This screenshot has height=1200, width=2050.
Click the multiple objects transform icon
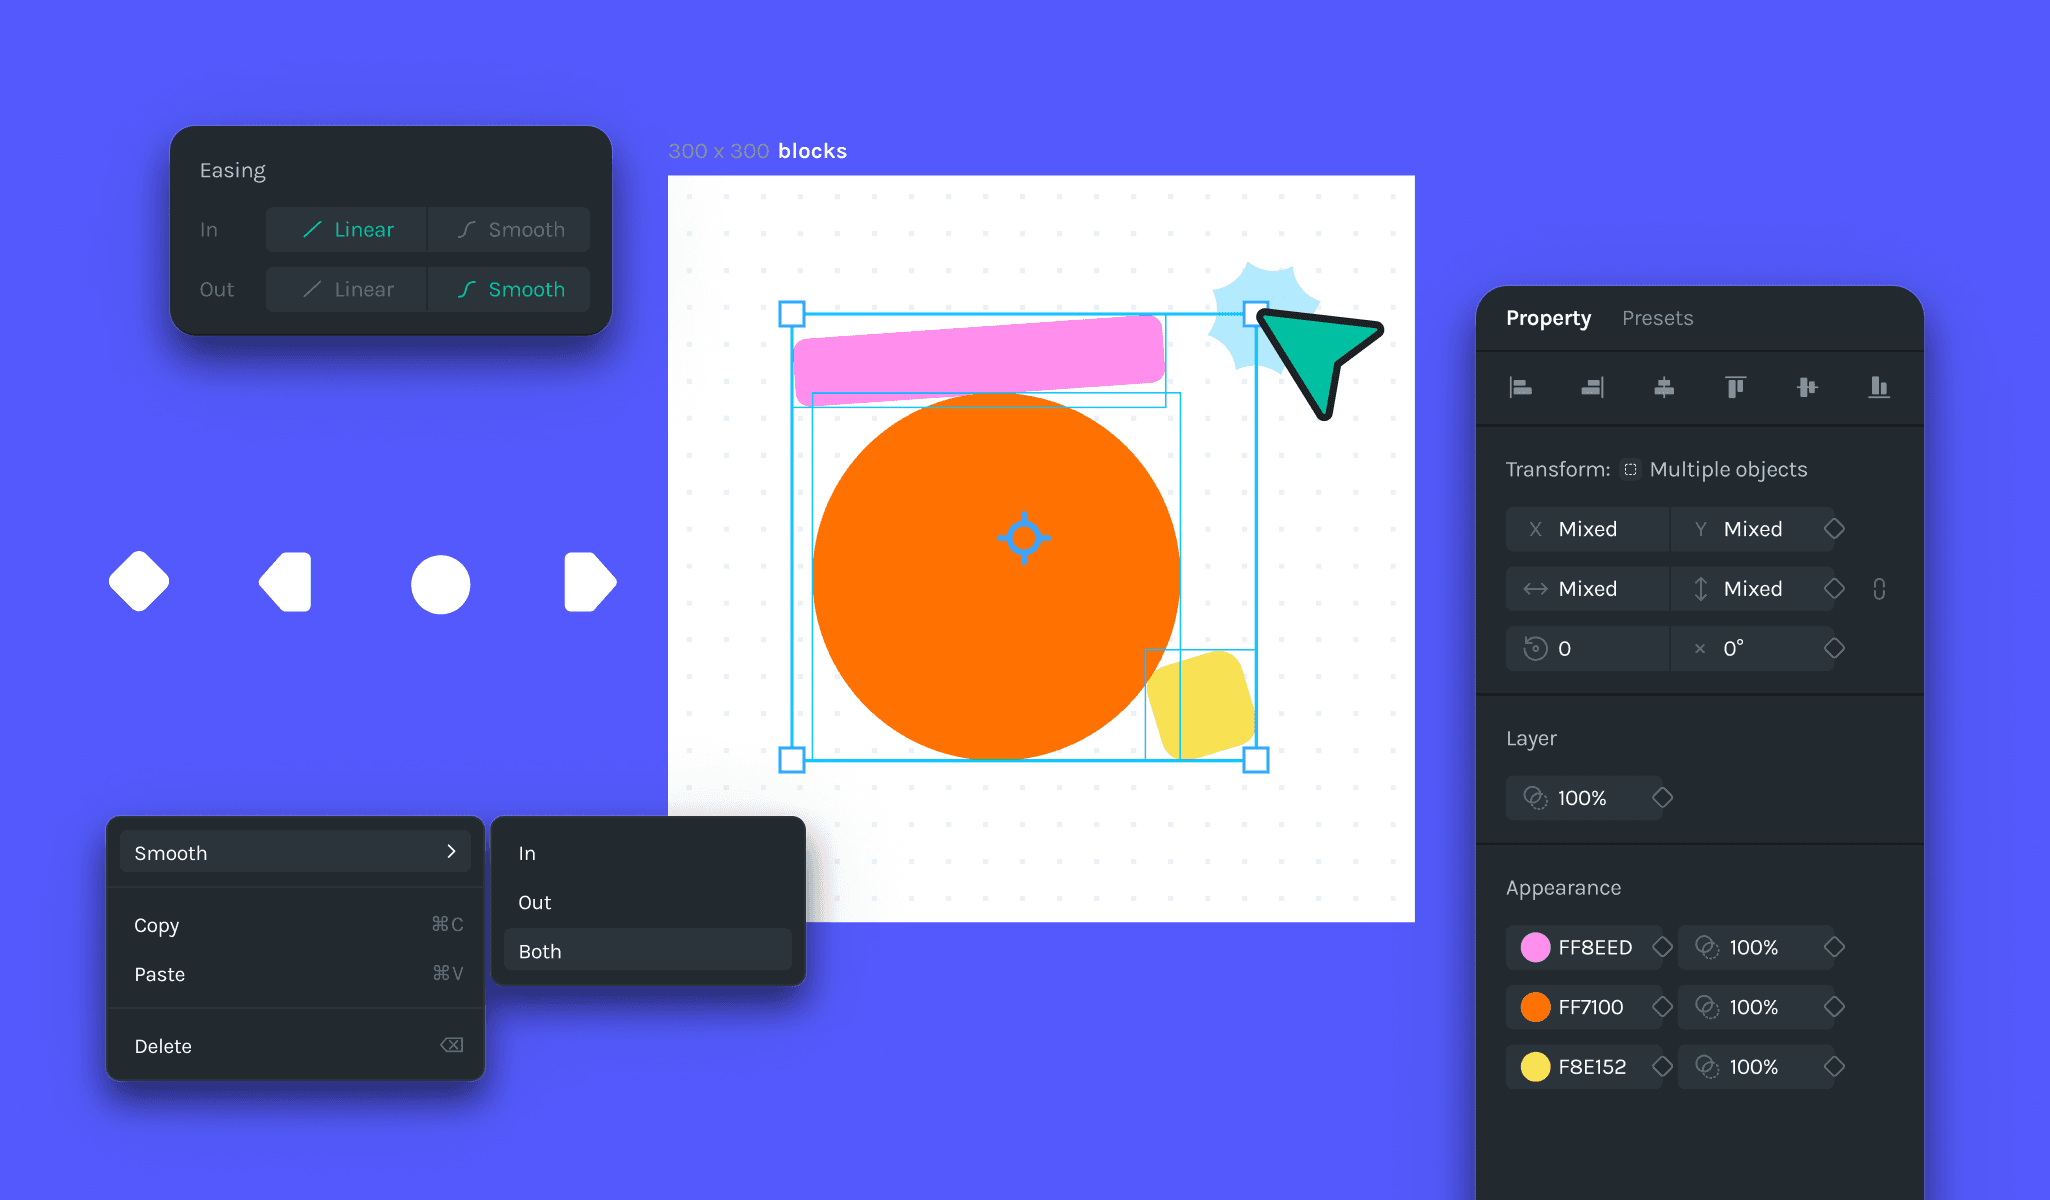coord(1629,468)
